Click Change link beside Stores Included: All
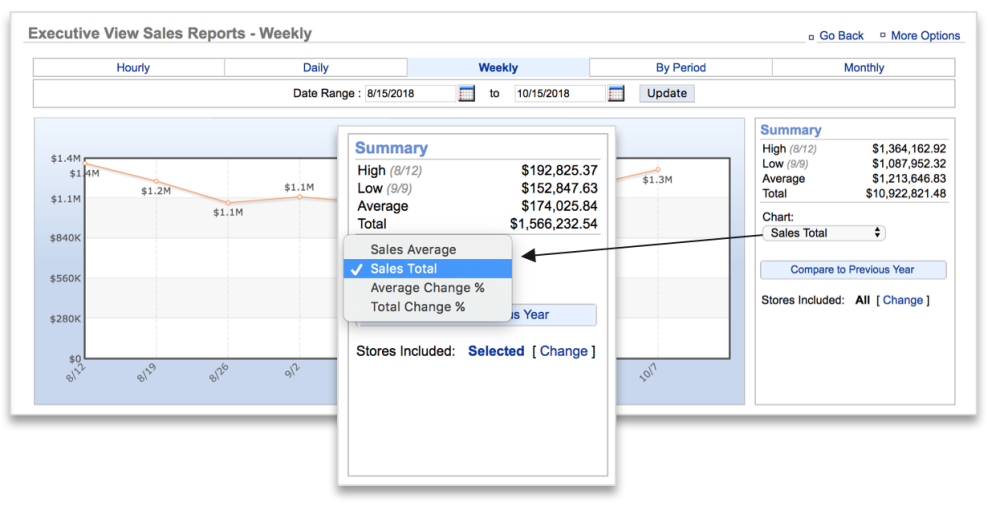 point(903,300)
